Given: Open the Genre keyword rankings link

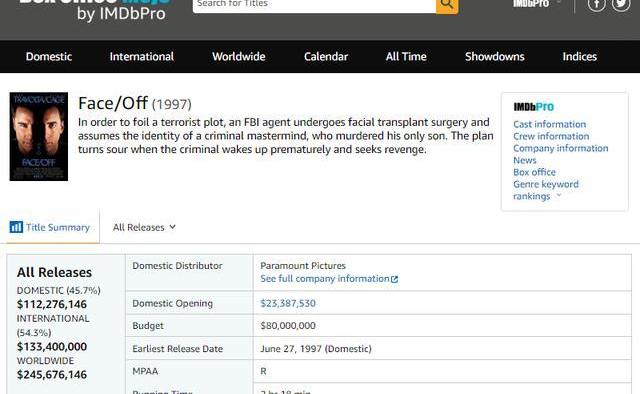Looking at the screenshot, I should coord(546,190).
